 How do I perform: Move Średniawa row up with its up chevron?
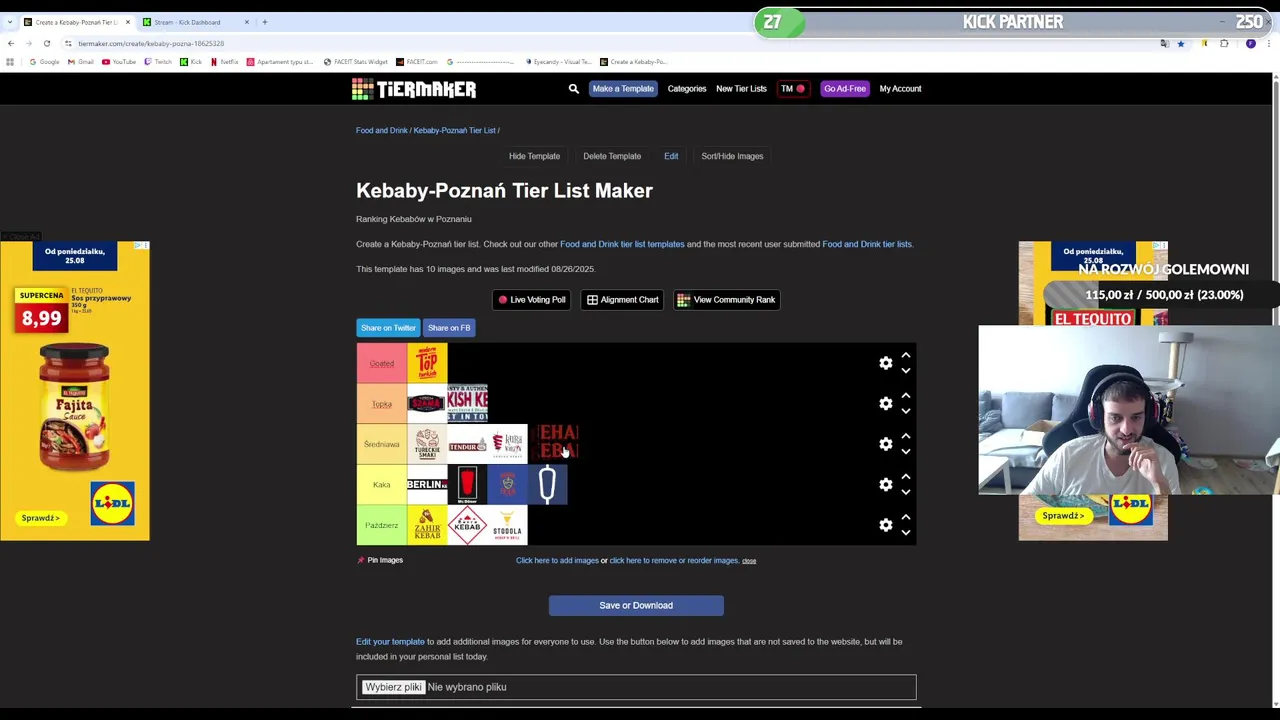(905, 436)
